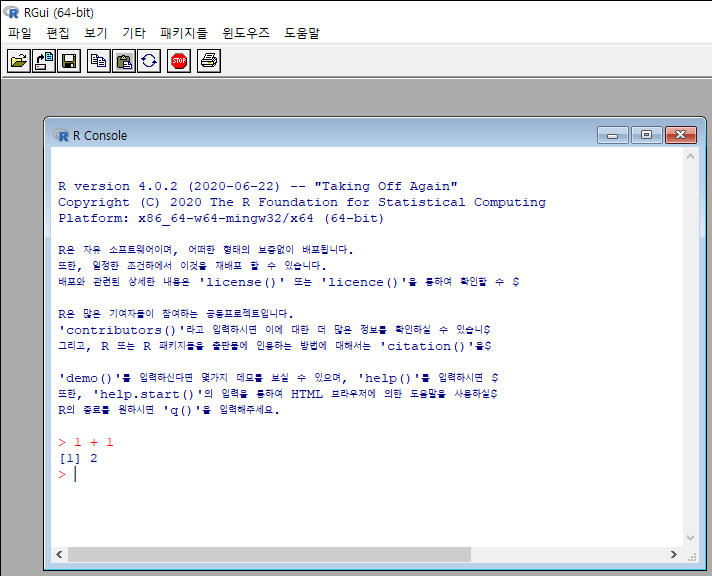Open the 편집 menu

[x=58, y=33]
